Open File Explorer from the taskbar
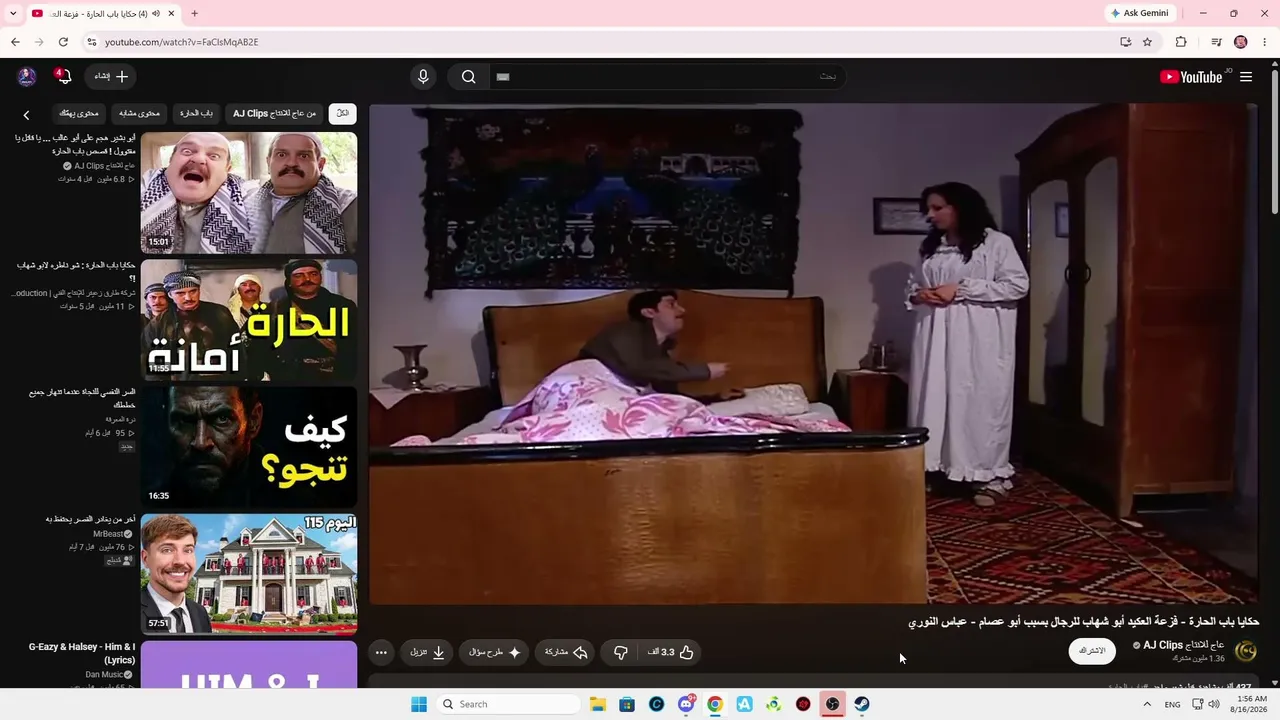This screenshot has width=1280, height=720. tap(597, 704)
